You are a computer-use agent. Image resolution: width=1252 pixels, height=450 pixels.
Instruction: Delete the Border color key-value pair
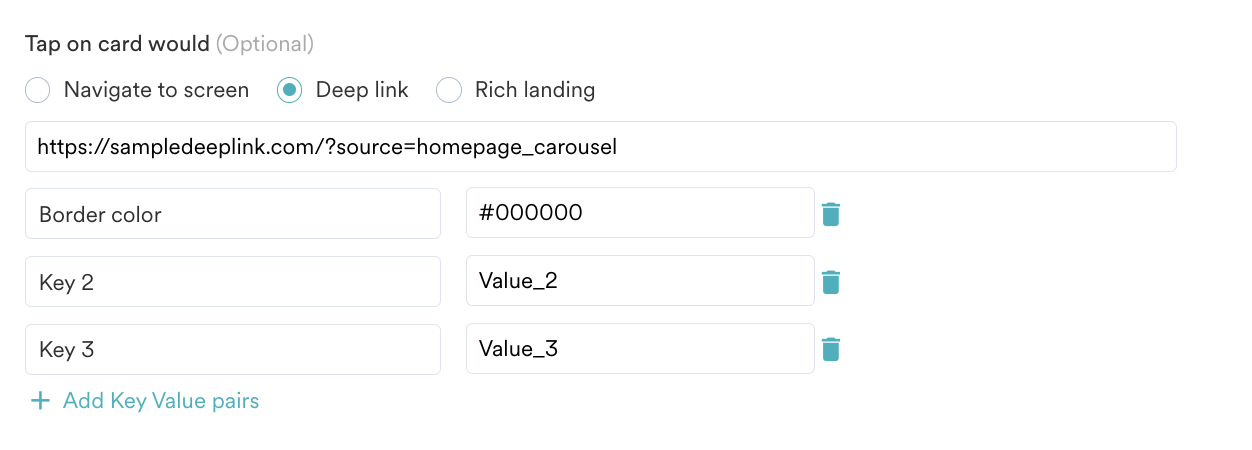(830, 214)
